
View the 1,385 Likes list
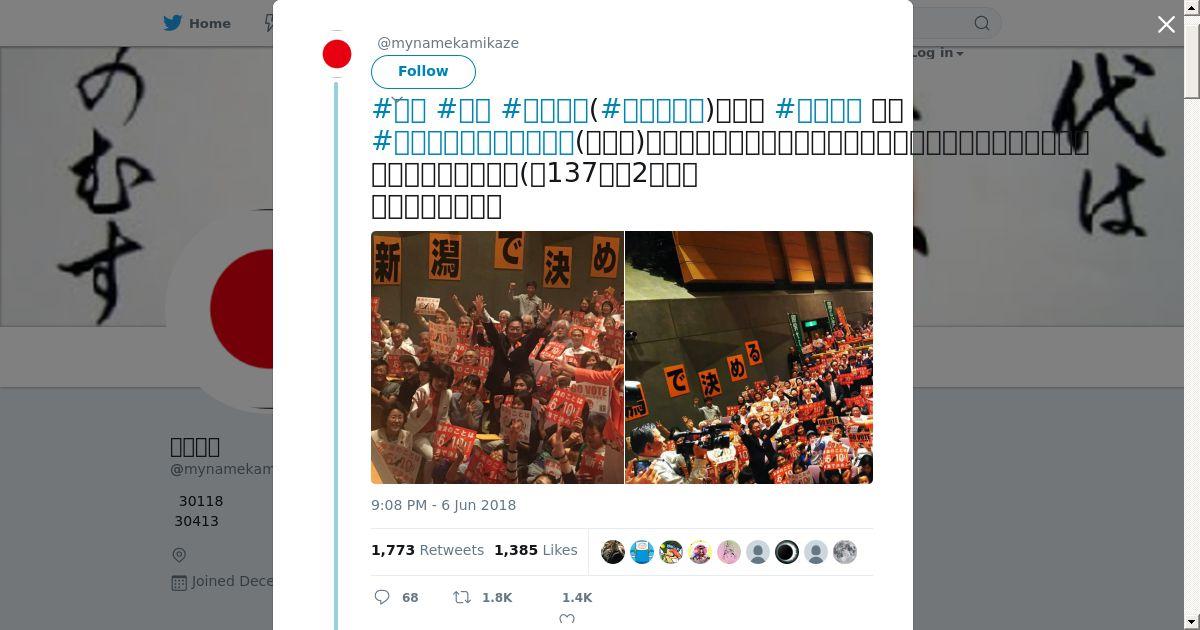[x=536, y=550]
